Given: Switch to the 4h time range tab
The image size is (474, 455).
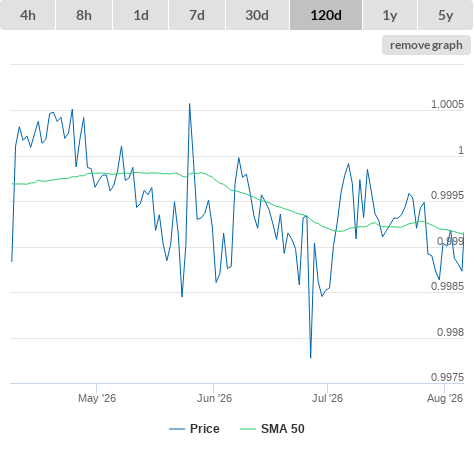Looking at the screenshot, I should [28, 15].
